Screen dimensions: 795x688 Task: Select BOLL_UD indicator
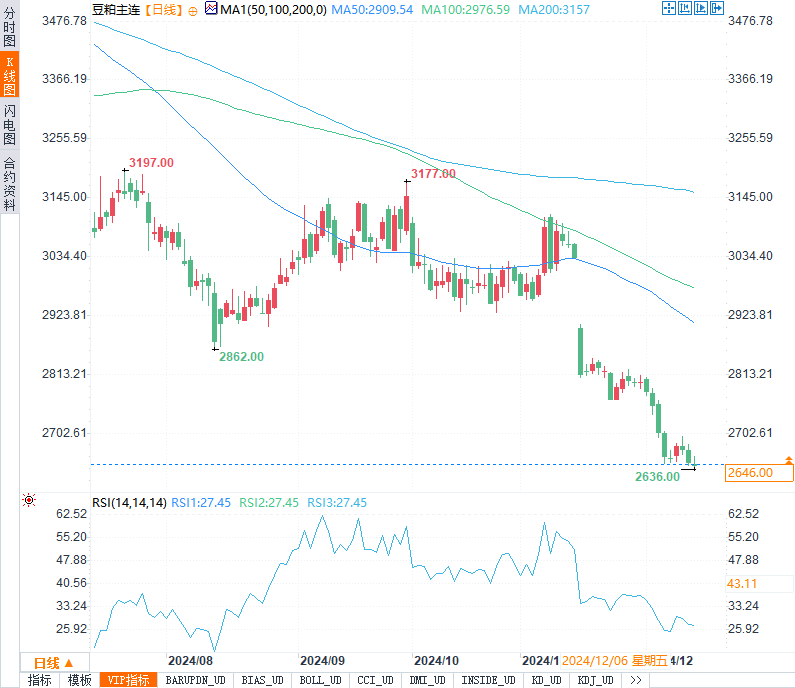[x=320, y=680]
